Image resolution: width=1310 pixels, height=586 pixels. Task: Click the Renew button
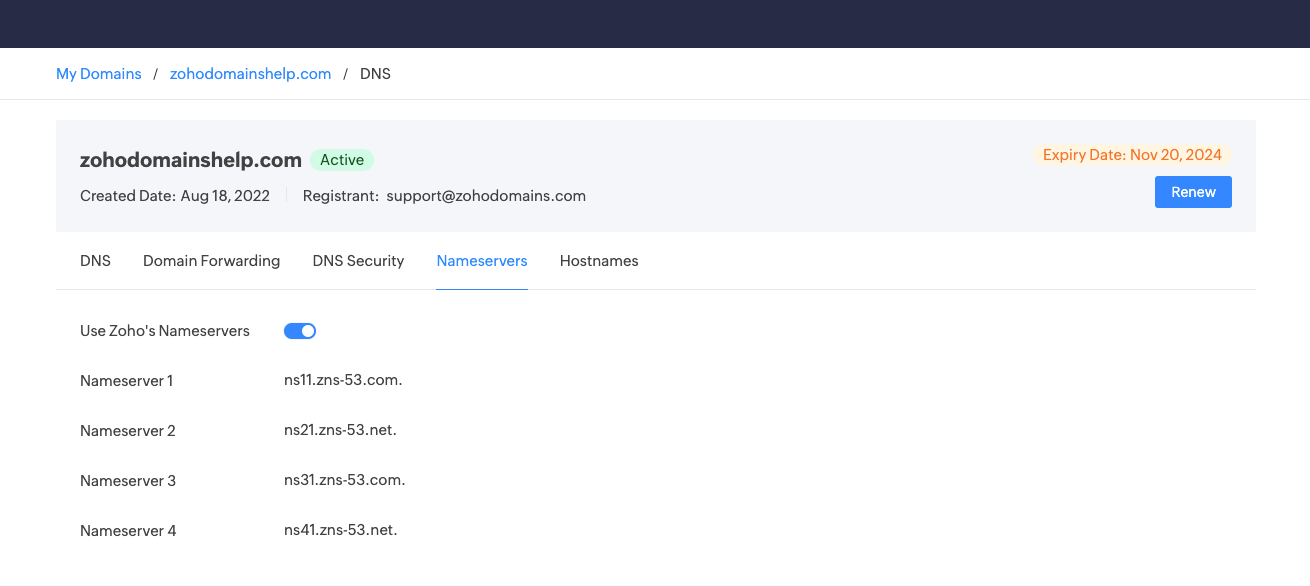pos(1193,192)
